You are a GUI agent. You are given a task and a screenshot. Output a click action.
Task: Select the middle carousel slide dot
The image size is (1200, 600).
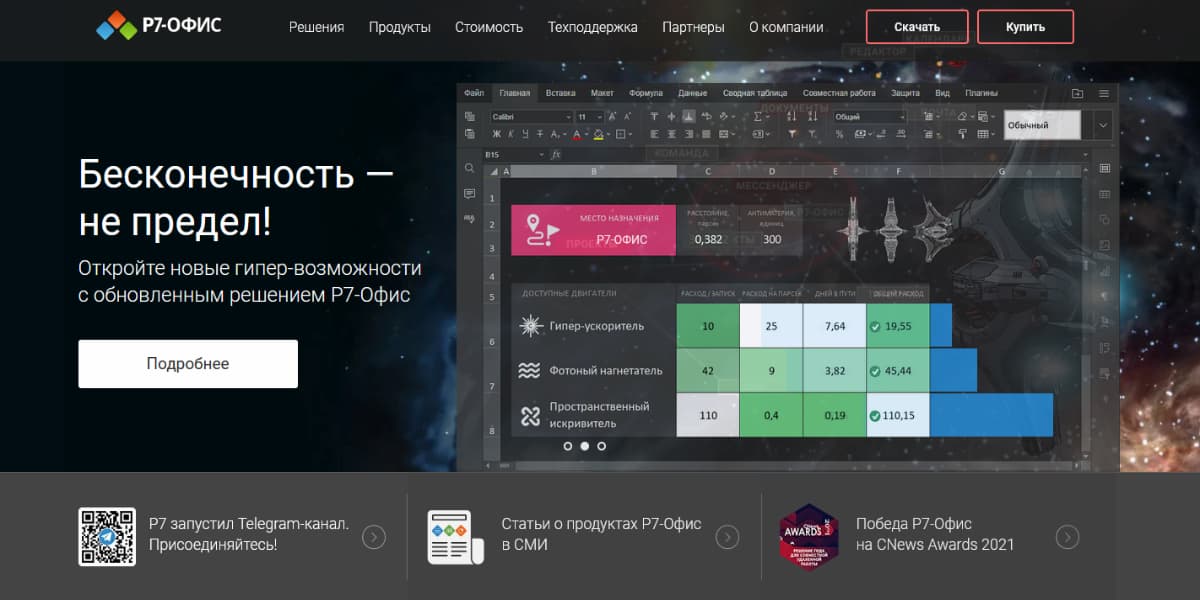pyautogui.click(x=585, y=446)
